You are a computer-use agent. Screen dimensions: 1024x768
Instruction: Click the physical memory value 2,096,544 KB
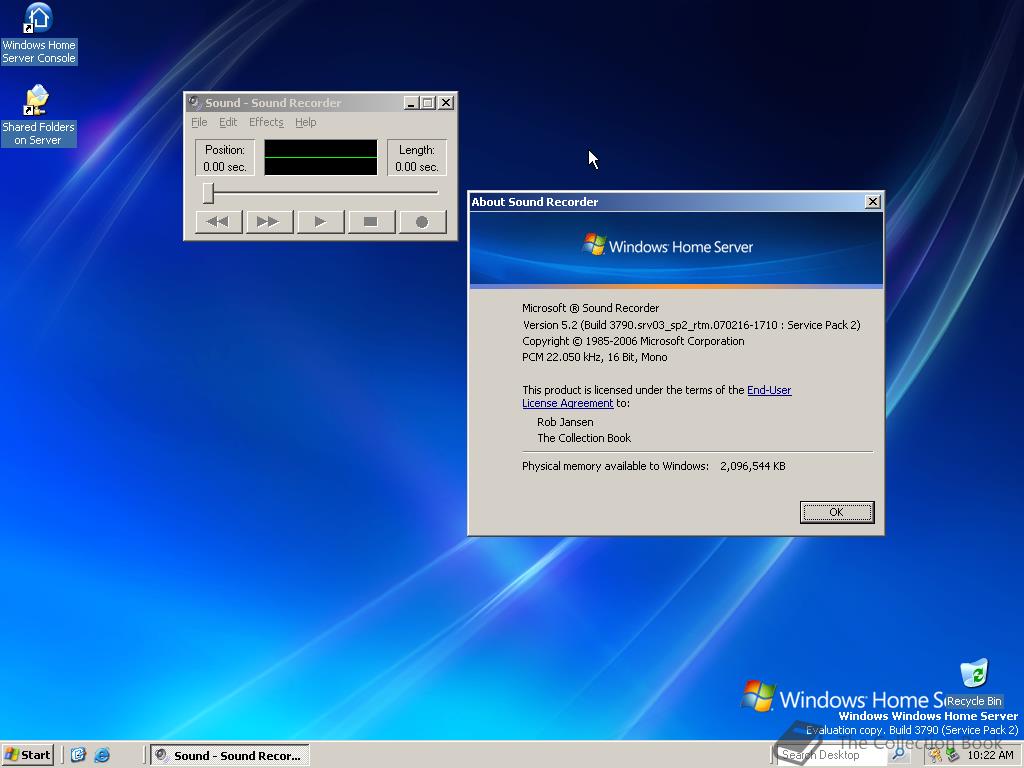coord(753,466)
